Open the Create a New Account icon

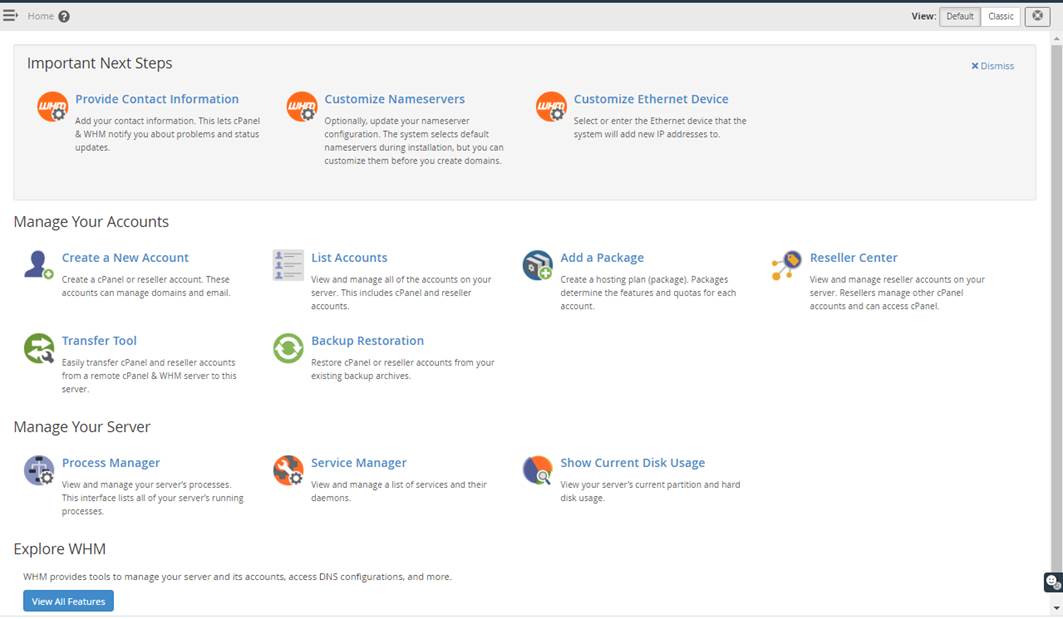(x=37, y=264)
